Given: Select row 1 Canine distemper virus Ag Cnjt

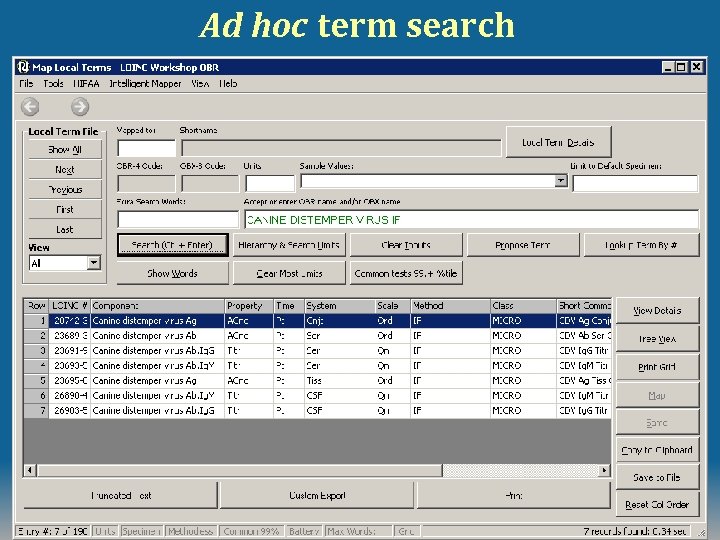Looking at the screenshot, I should pos(317,321).
